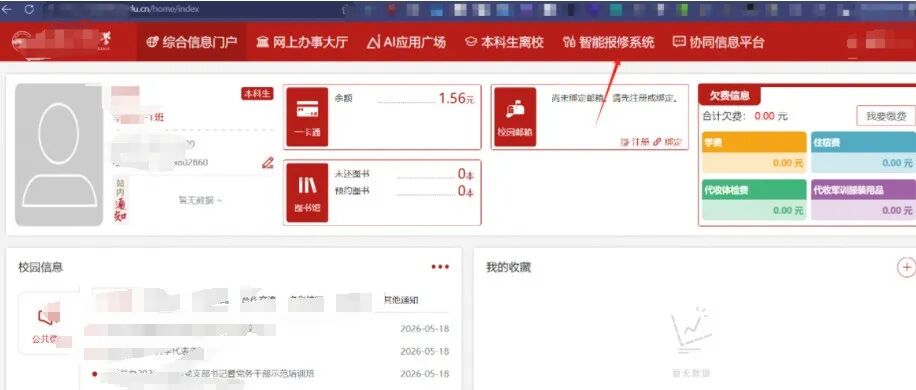Click the 我的收藏 panel title
The image size is (916, 390).
click(508, 267)
